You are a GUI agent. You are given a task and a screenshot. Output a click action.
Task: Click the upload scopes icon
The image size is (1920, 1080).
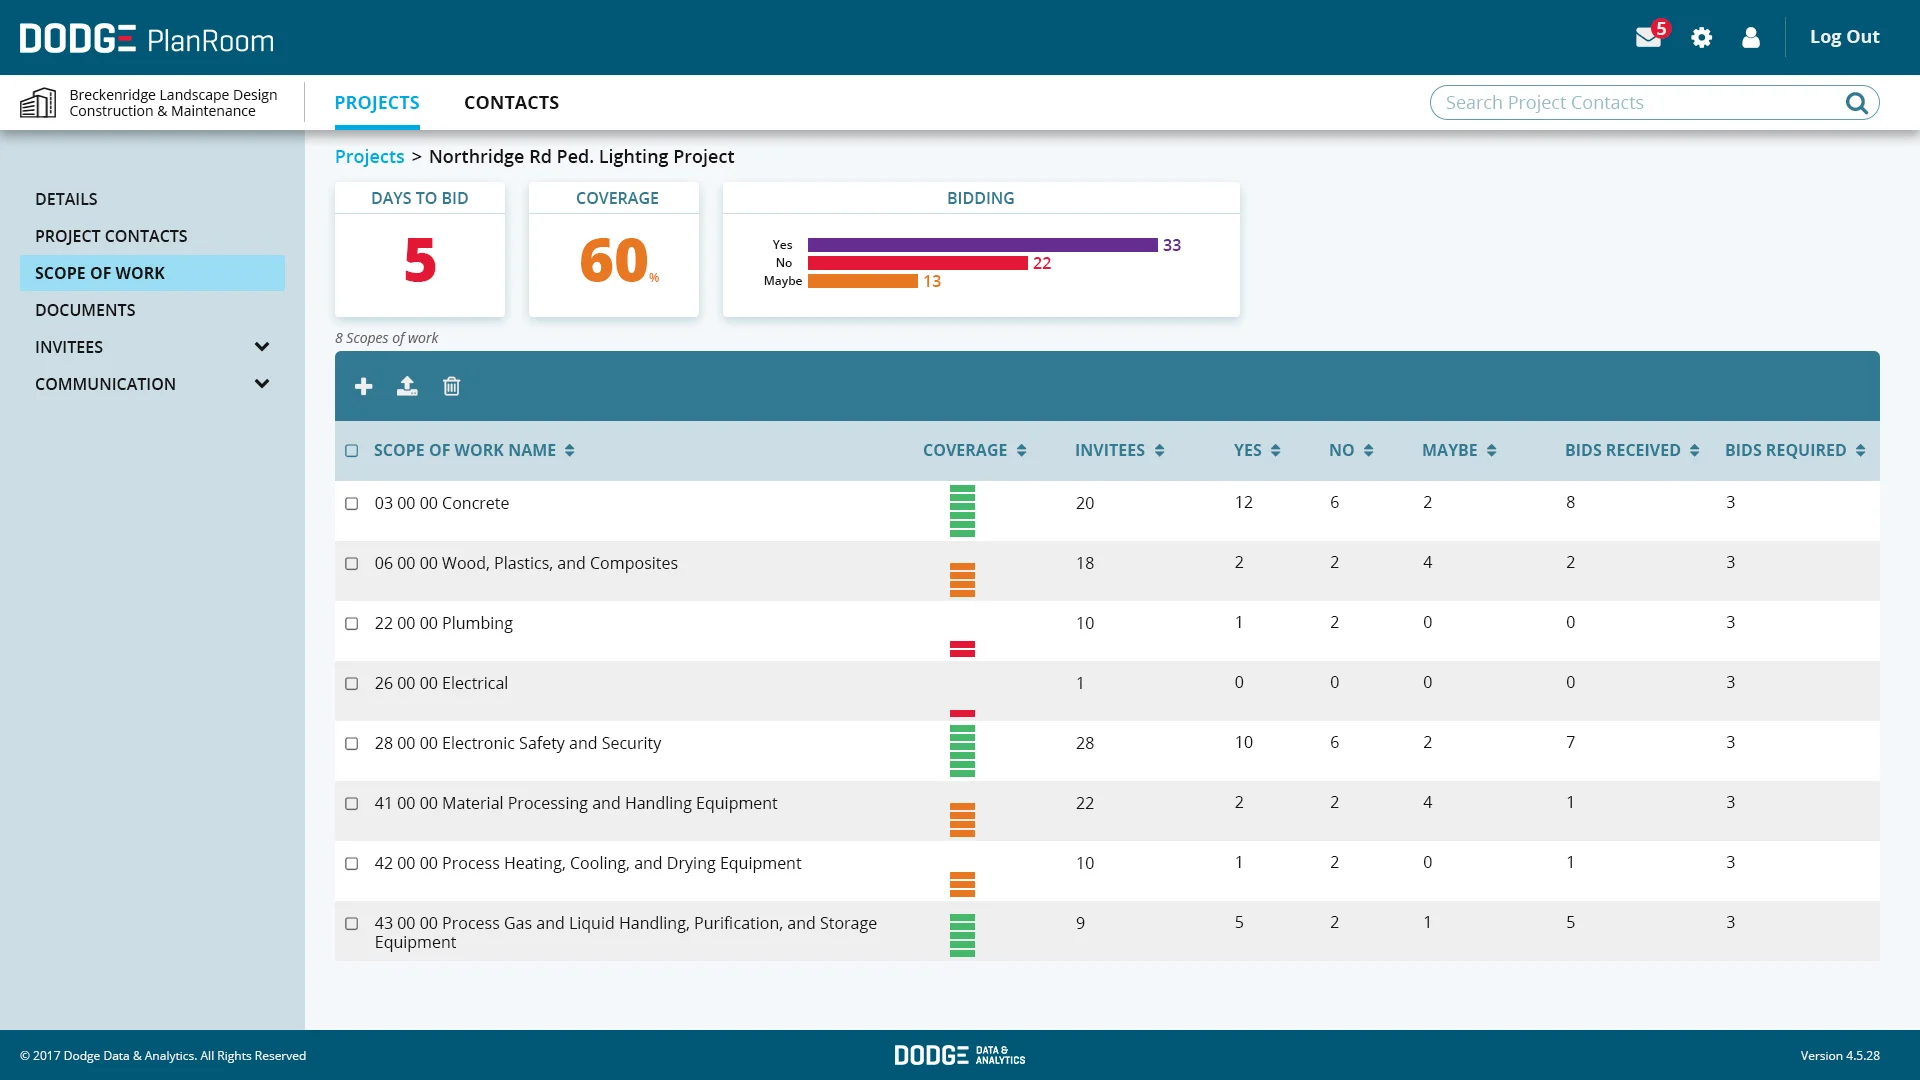click(x=407, y=386)
